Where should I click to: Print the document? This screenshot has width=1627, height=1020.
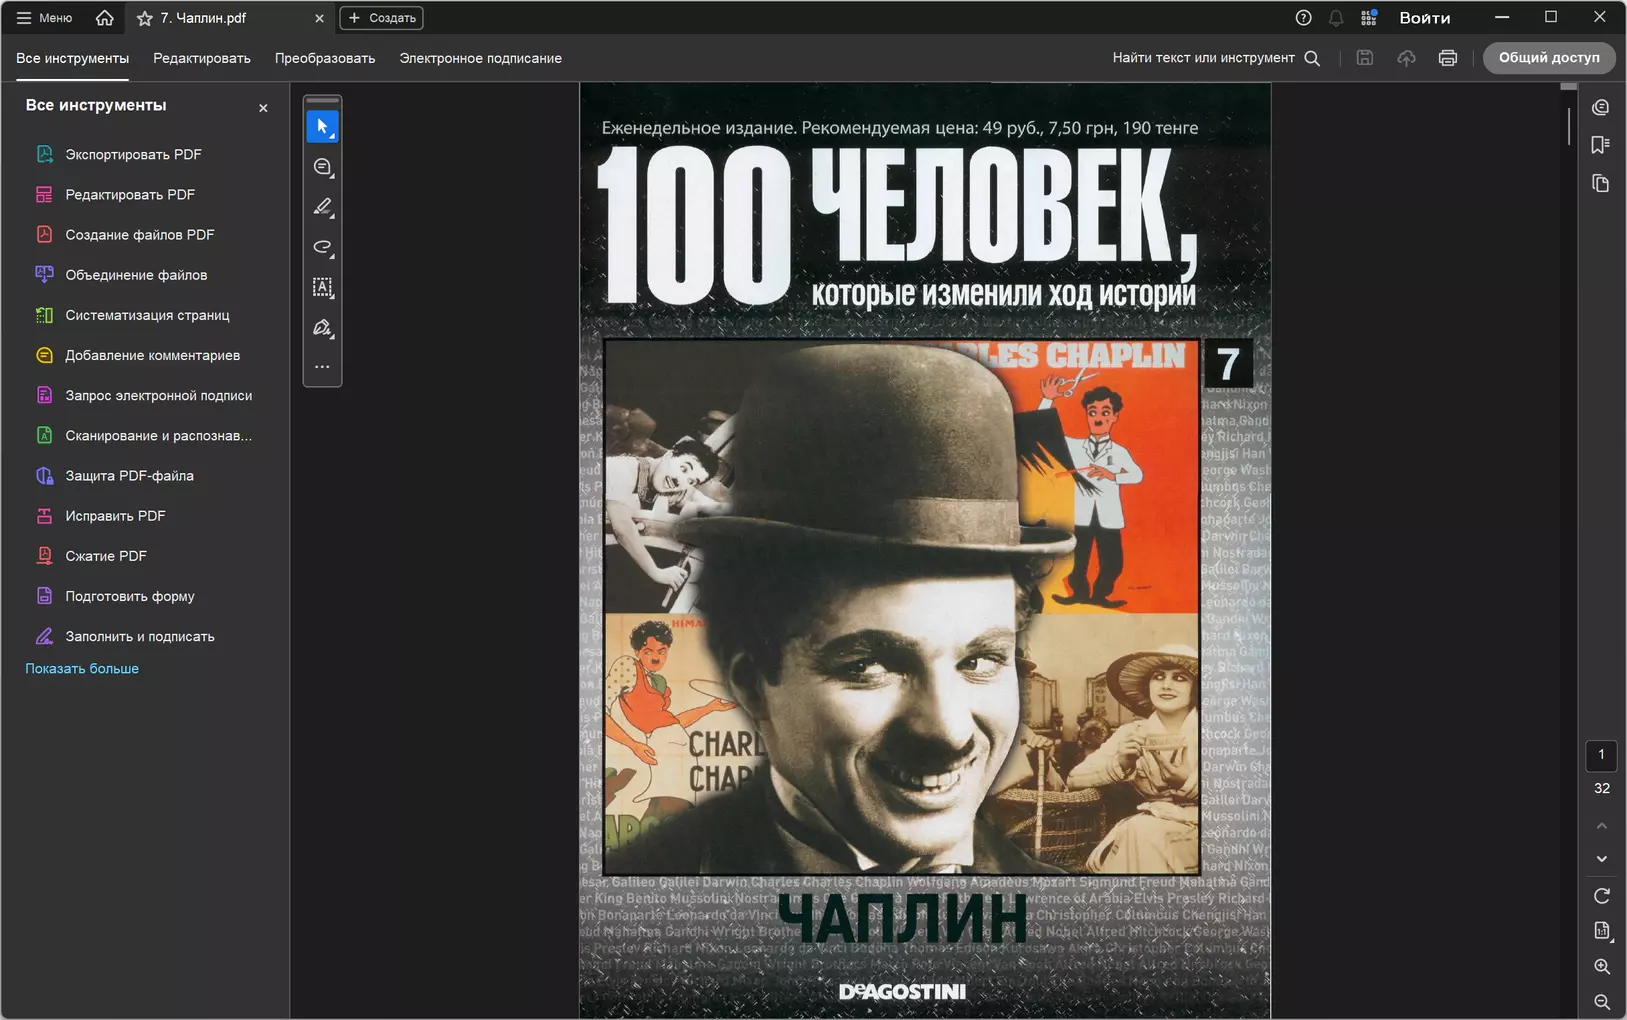[x=1447, y=58]
